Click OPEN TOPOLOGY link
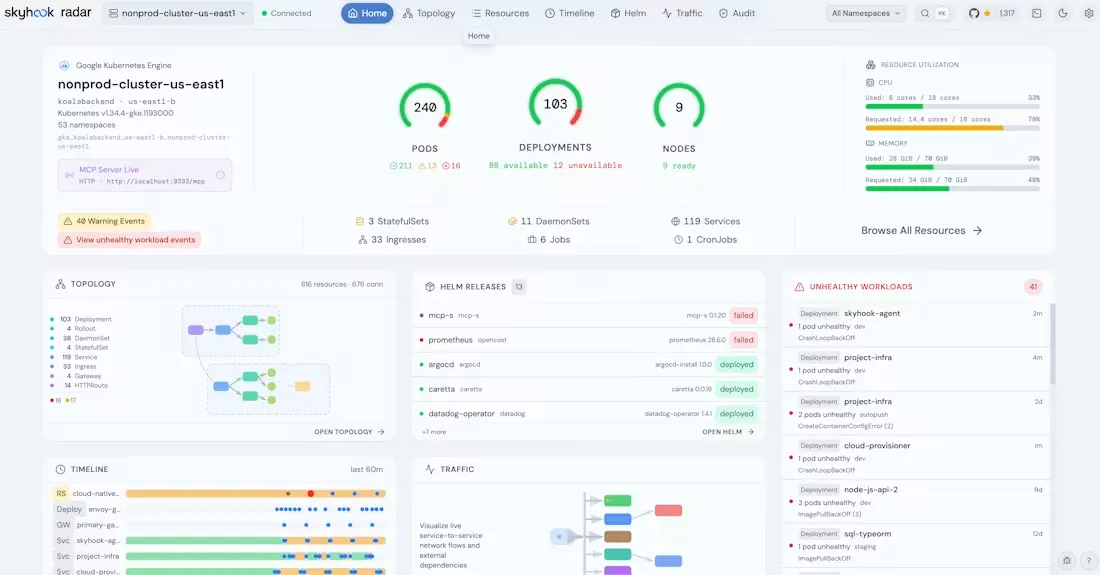1100x575 pixels. coord(349,432)
